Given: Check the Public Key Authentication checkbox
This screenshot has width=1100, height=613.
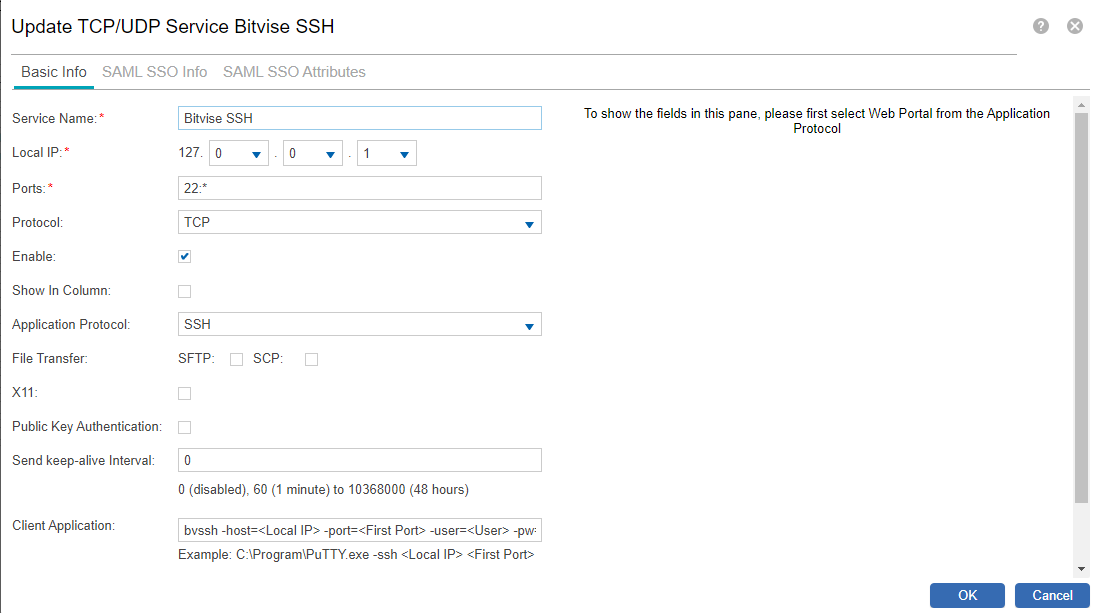Looking at the screenshot, I should coord(185,427).
